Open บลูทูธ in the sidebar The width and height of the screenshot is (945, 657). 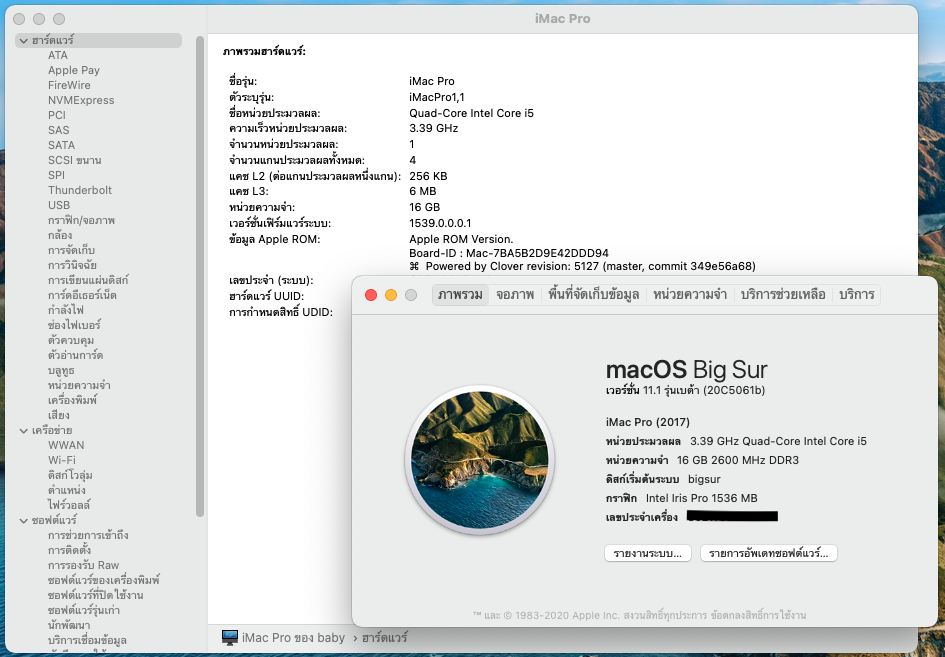pyautogui.click(x=61, y=370)
